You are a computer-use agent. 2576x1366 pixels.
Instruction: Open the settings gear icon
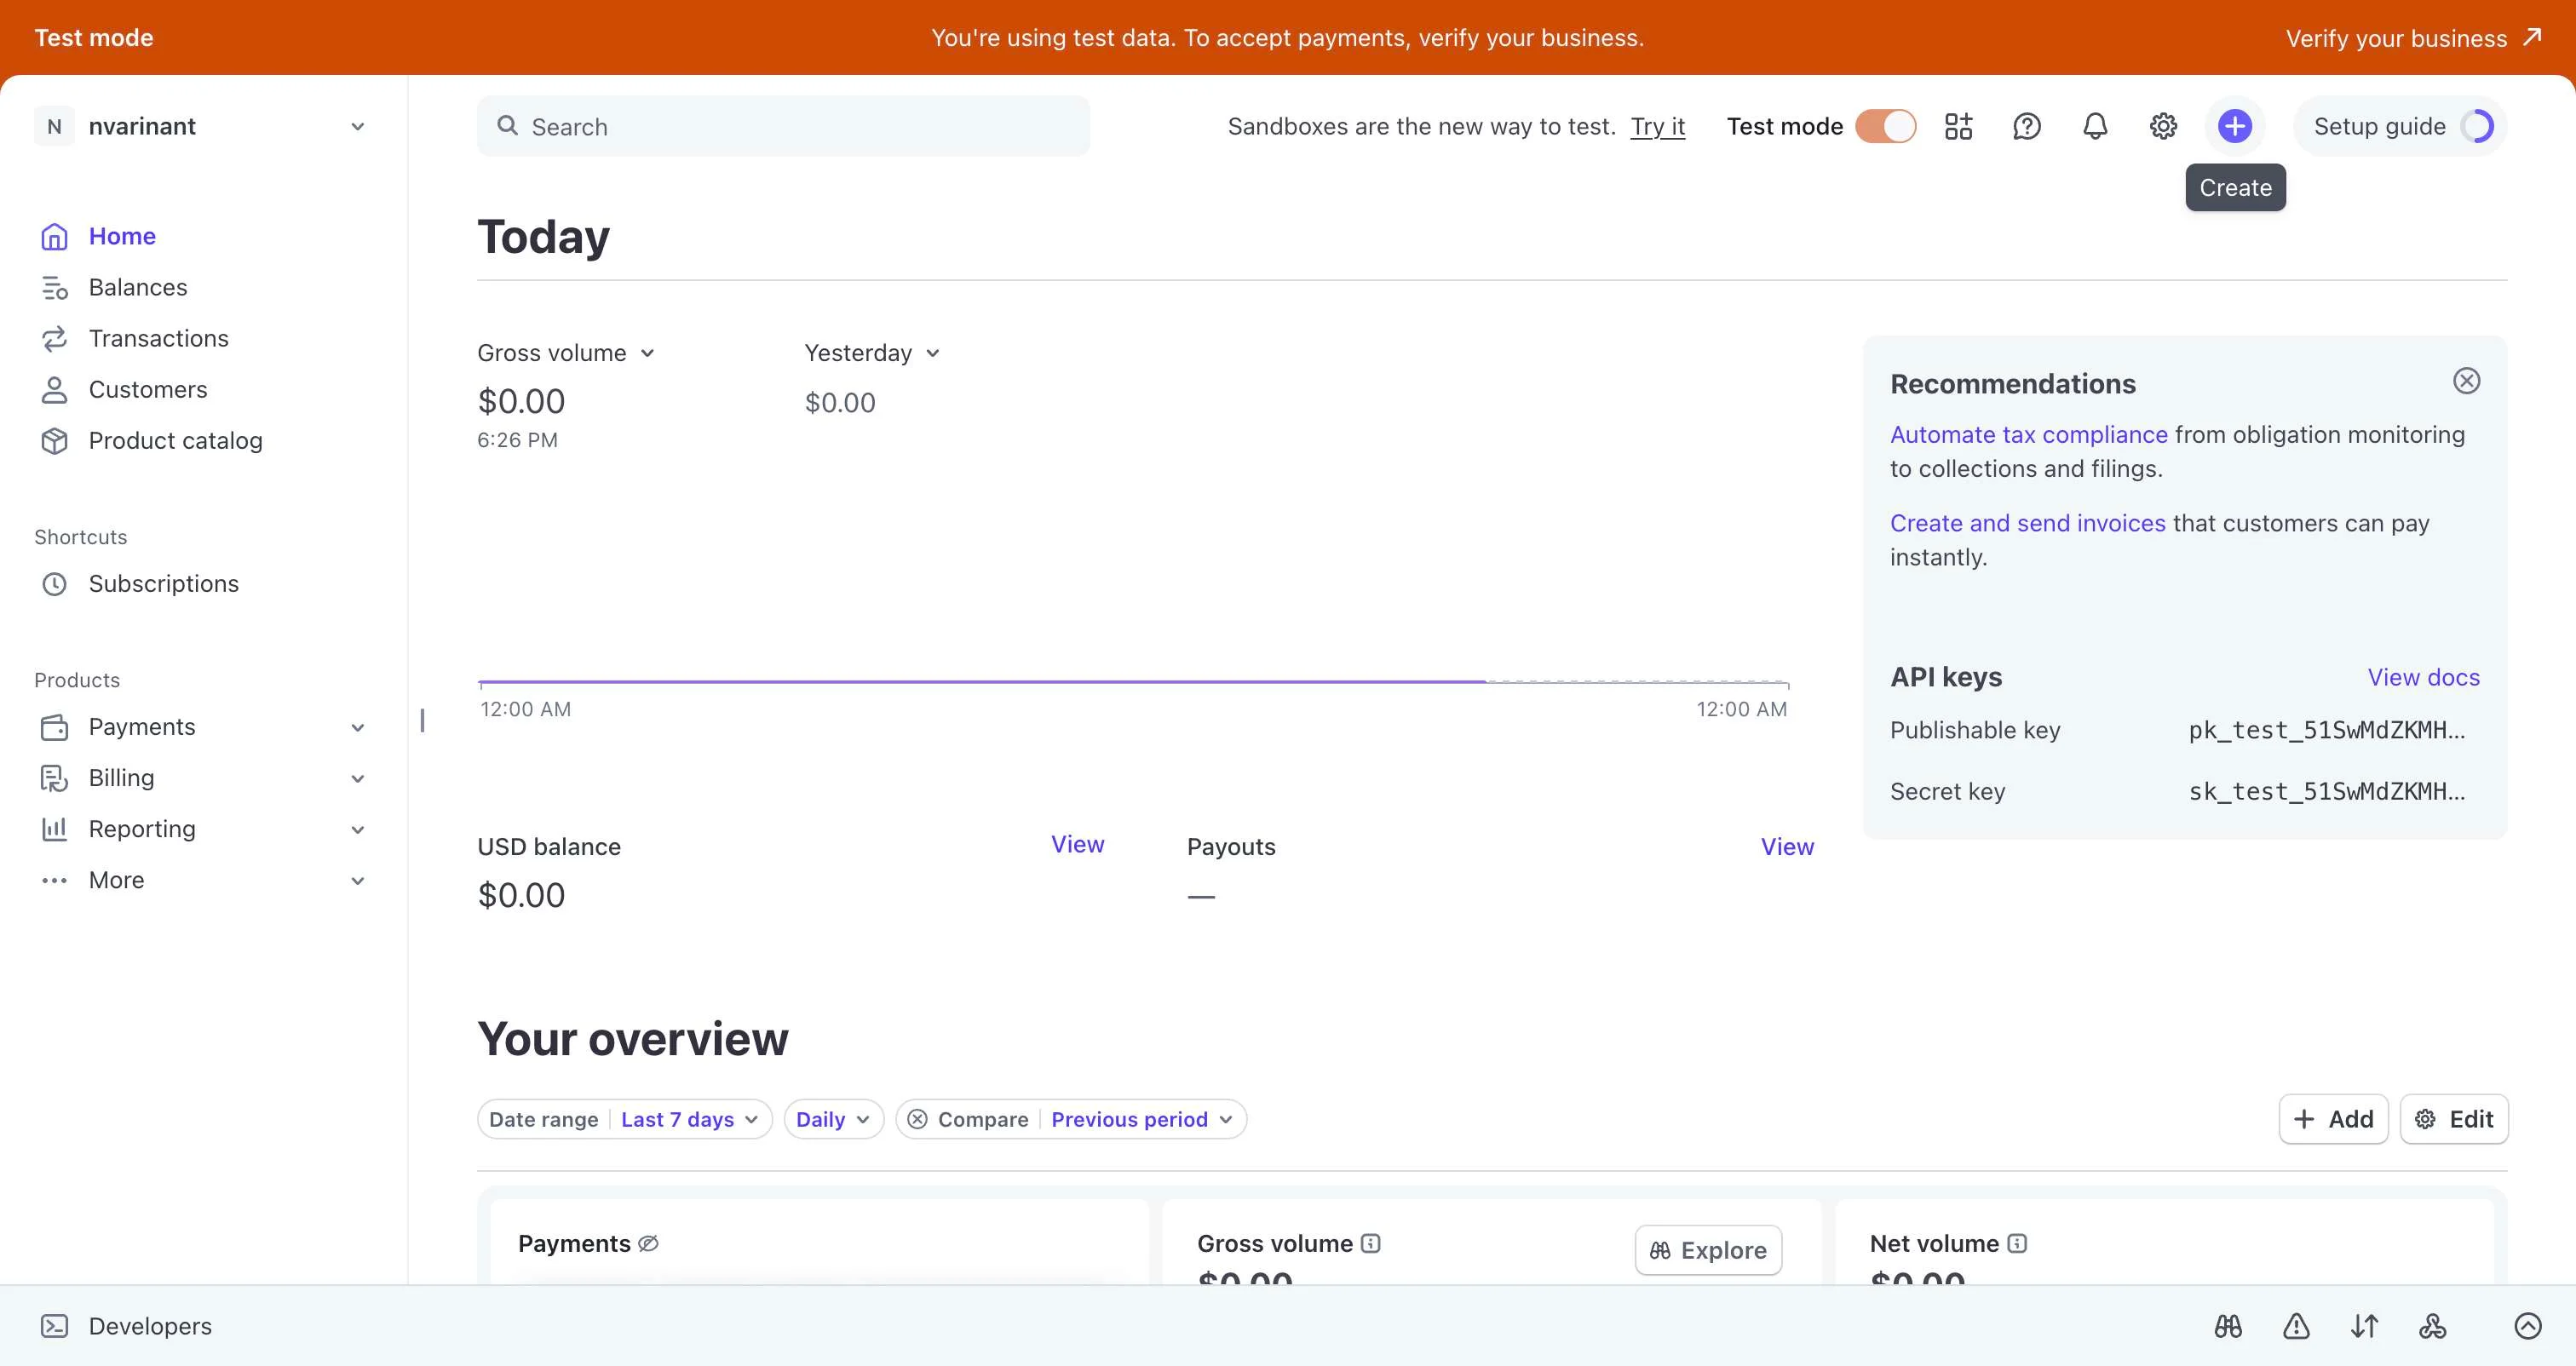[x=2163, y=126]
